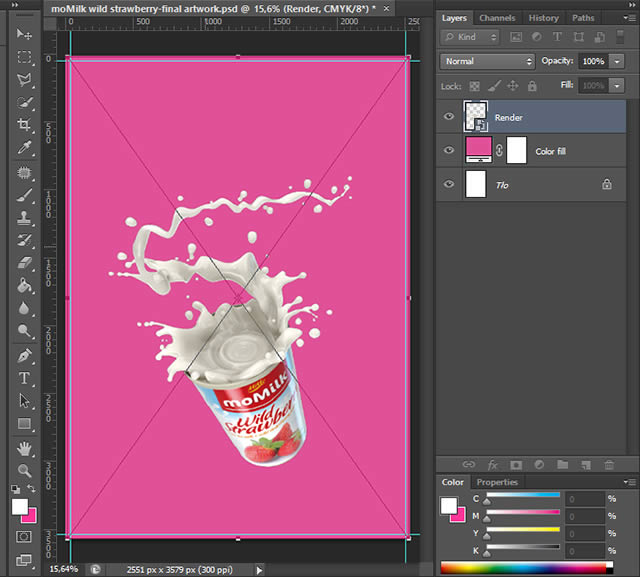Filter for type layers
This screenshot has height=577, width=640.
(x=557, y=37)
